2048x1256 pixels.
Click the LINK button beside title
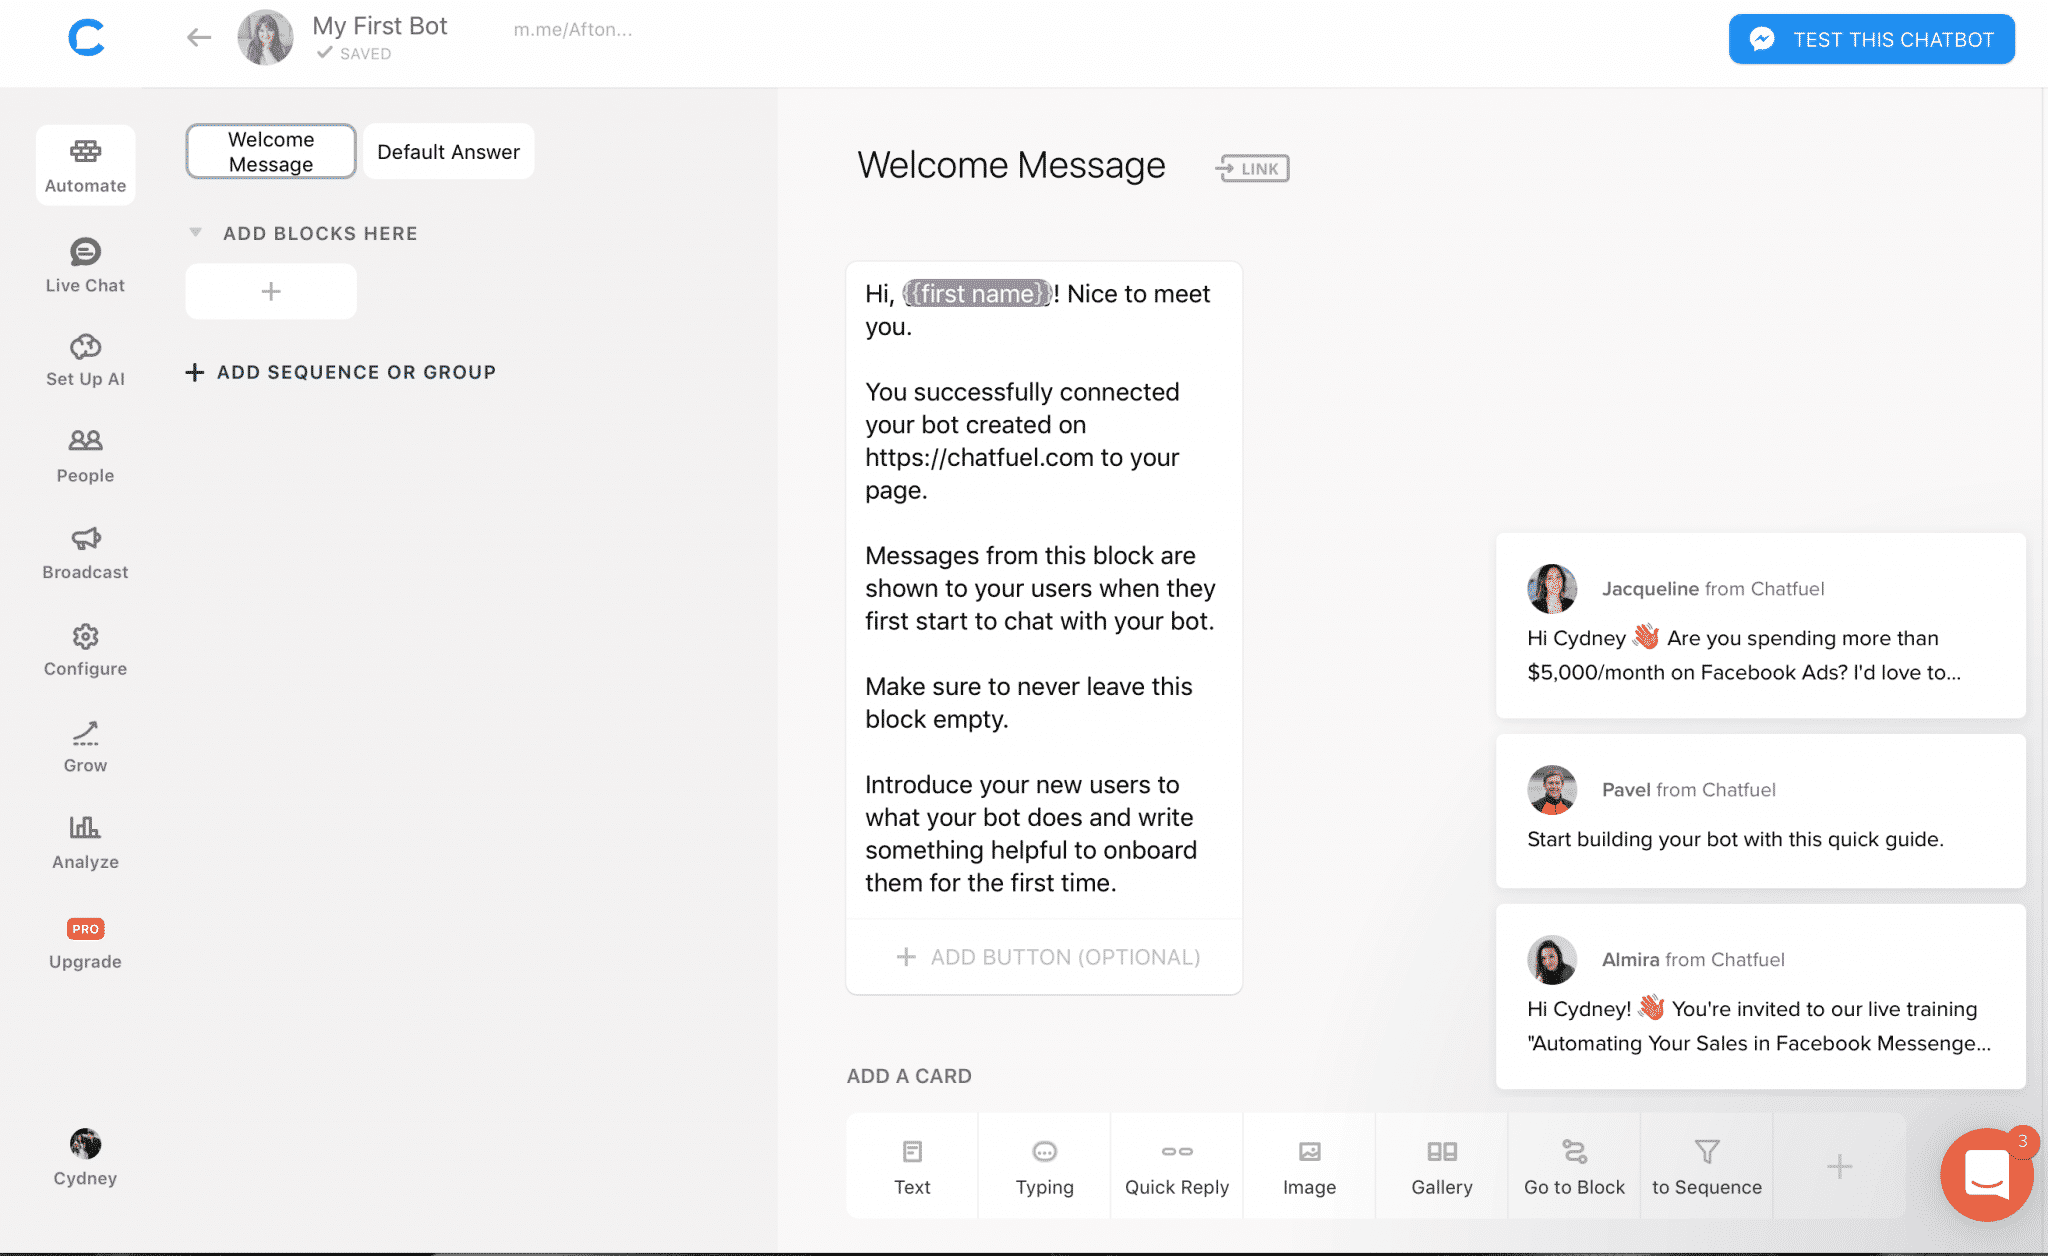pos(1253,168)
